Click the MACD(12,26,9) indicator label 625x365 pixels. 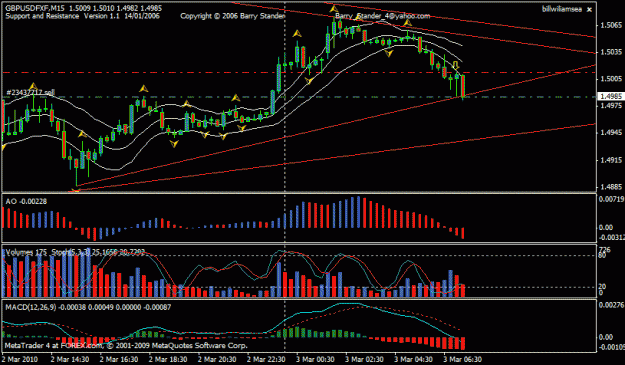coord(88,308)
